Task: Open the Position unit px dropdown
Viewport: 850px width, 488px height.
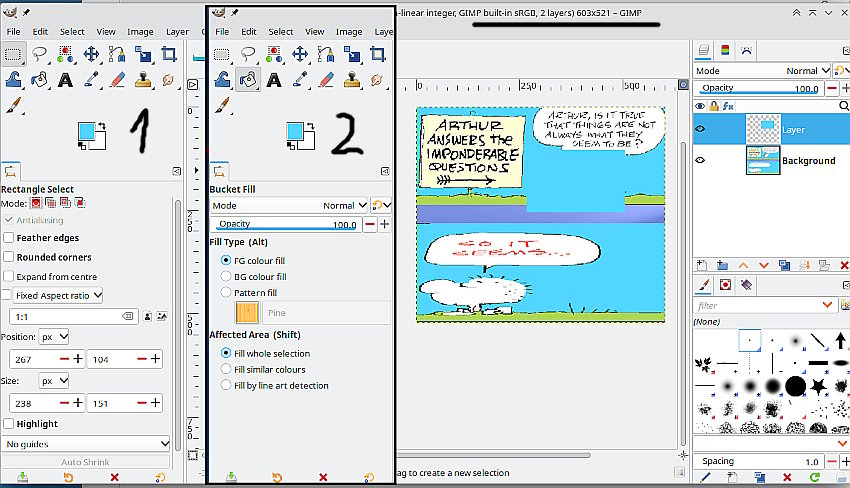Action: 54,337
